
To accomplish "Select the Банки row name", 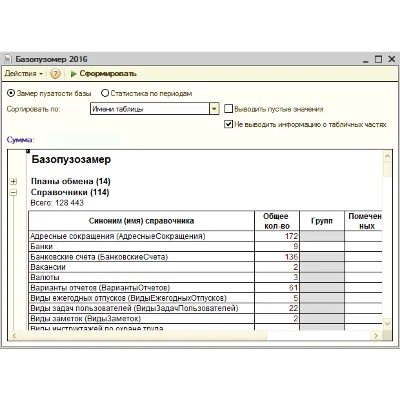I will coord(41,247).
